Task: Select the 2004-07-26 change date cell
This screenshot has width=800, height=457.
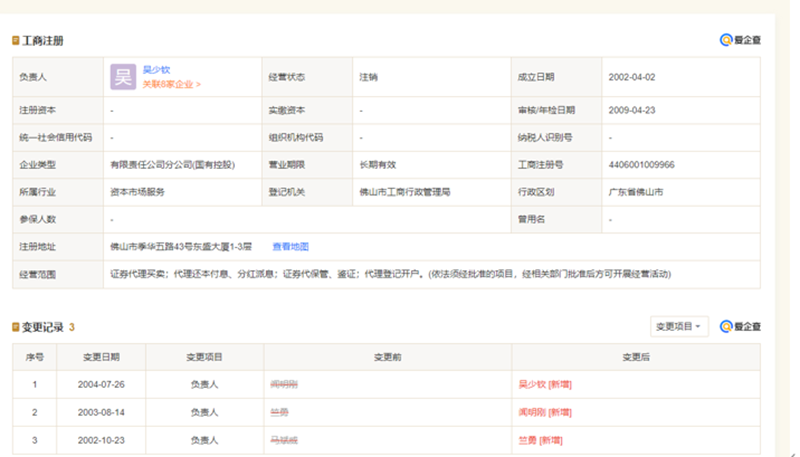Action: (x=100, y=384)
